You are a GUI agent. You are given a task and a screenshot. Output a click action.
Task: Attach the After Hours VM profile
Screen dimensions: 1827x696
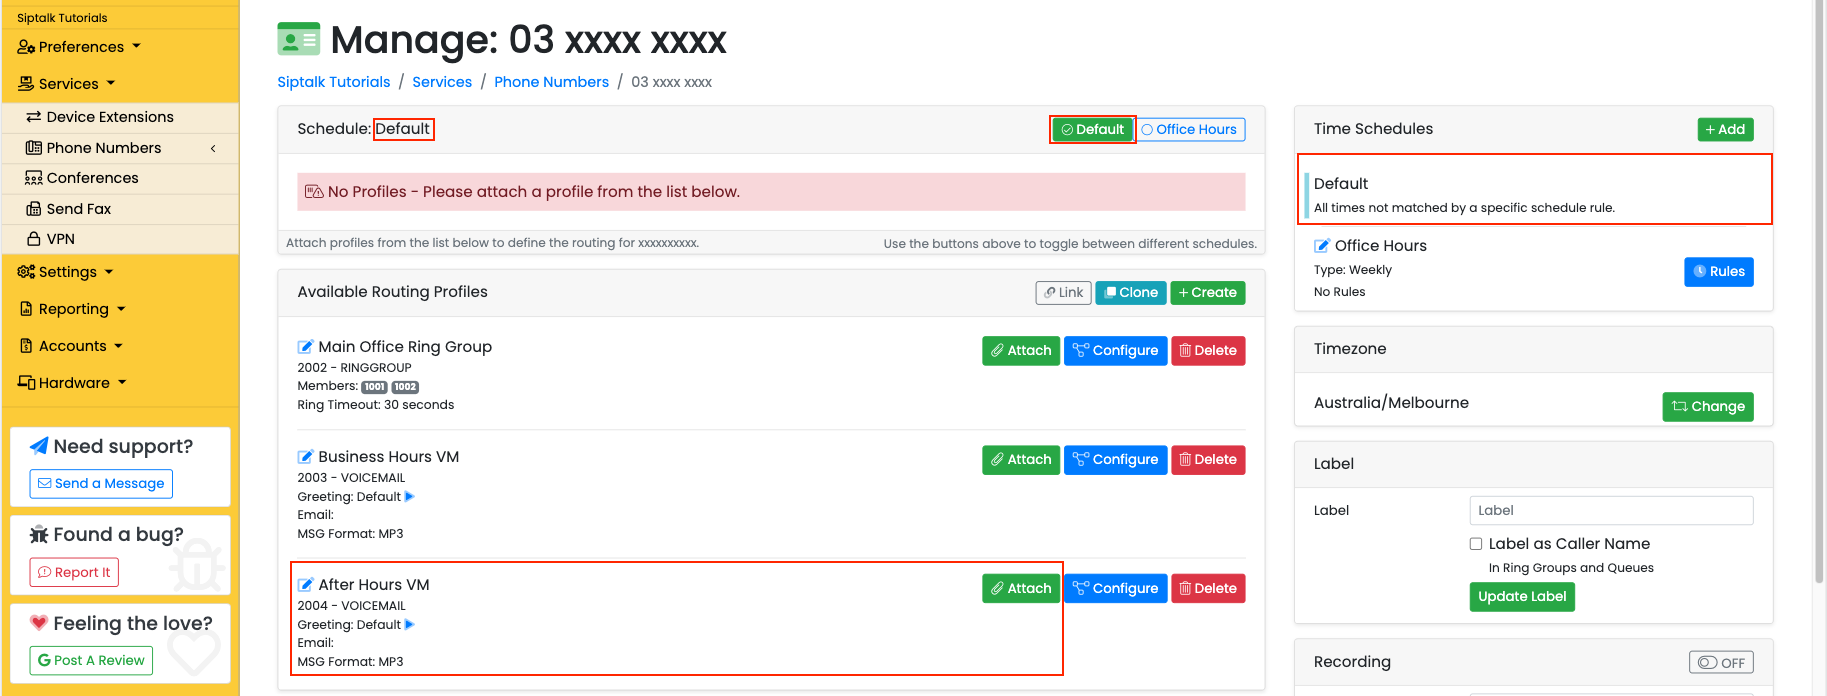pos(1021,588)
